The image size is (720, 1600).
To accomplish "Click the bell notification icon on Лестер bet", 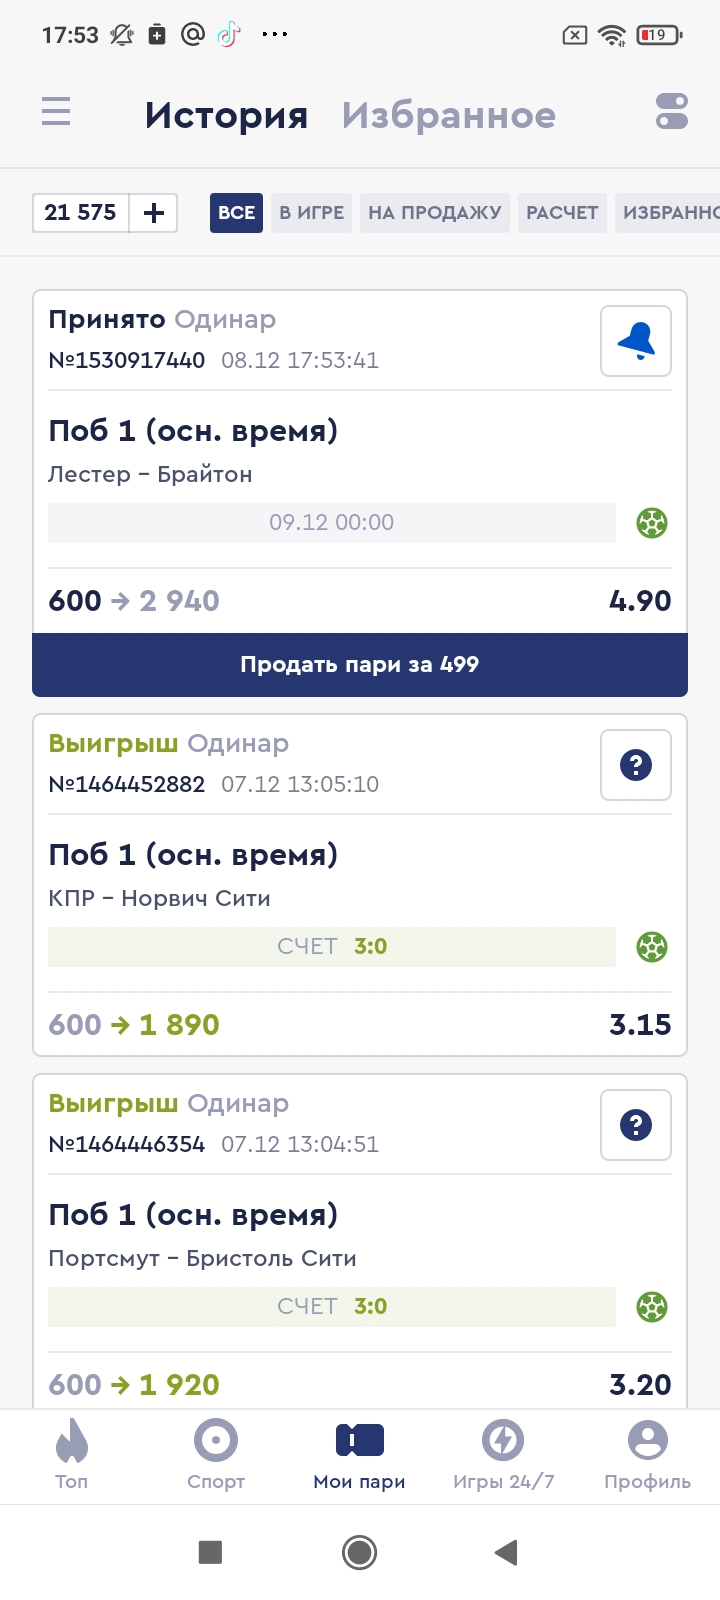I will 636,341.
